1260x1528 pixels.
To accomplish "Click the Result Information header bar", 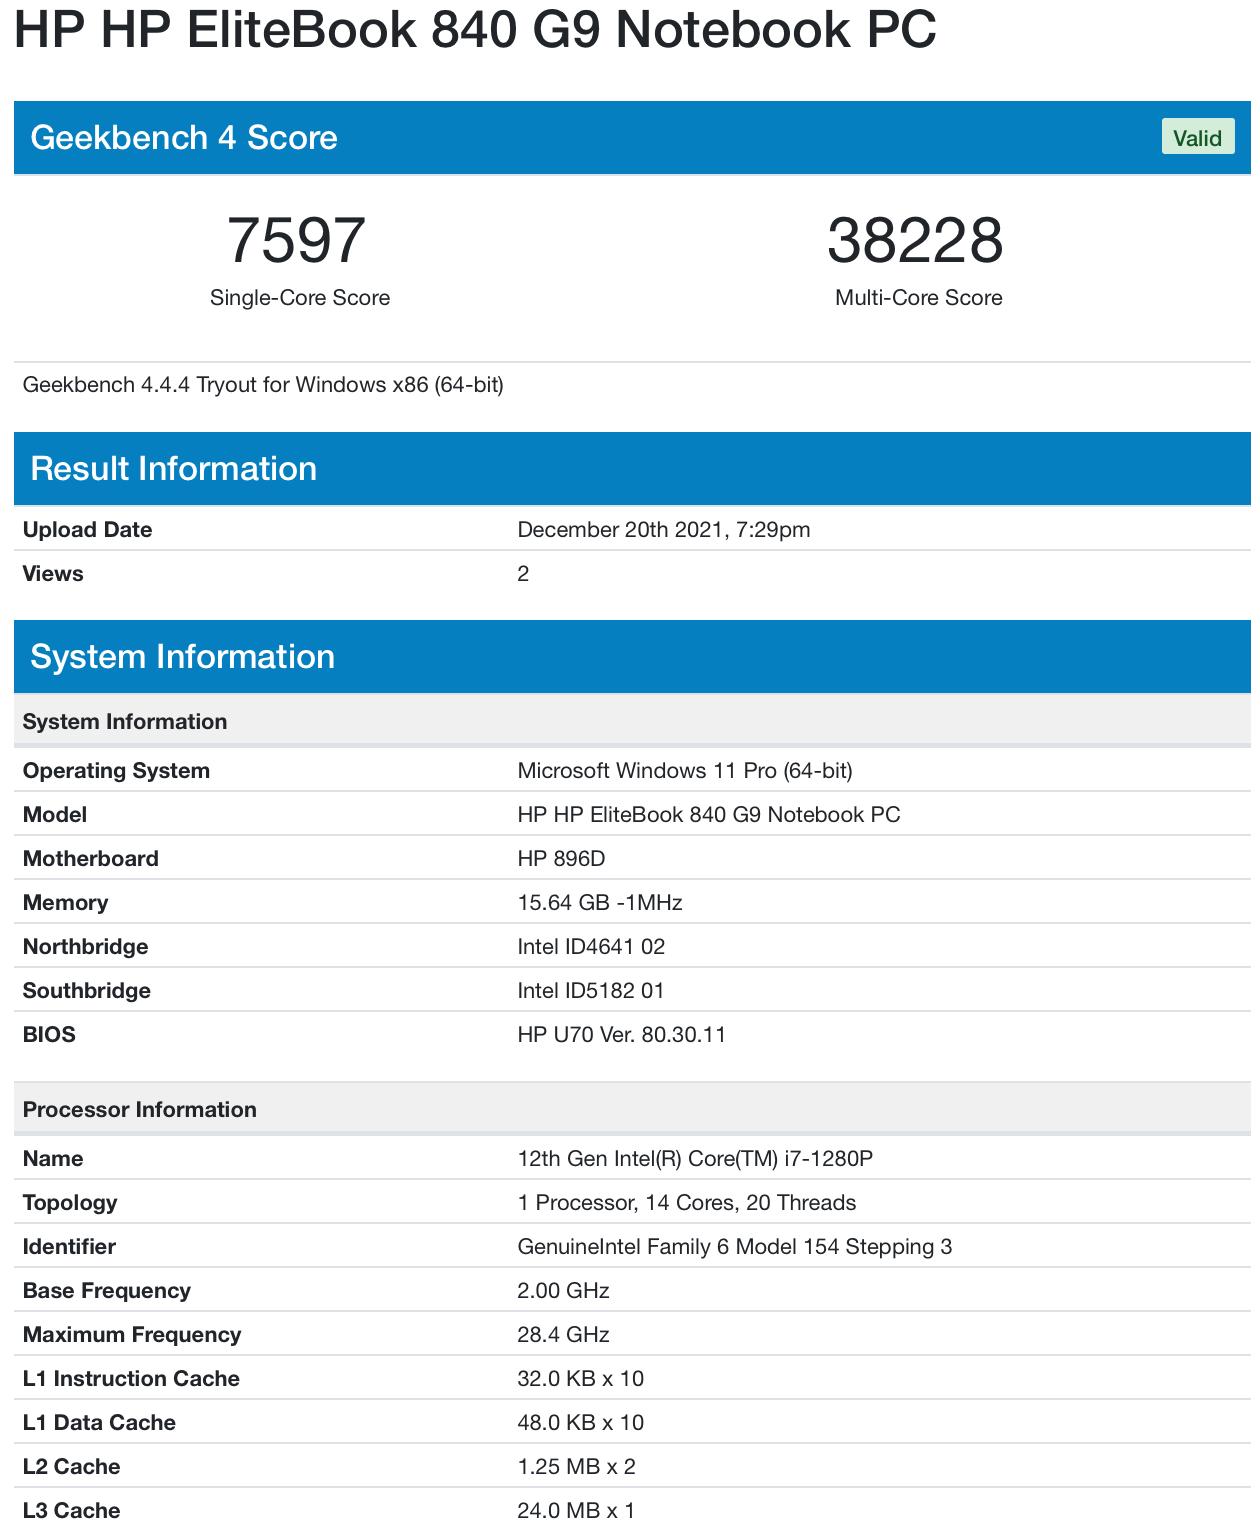I will click(x=174, y=468).
